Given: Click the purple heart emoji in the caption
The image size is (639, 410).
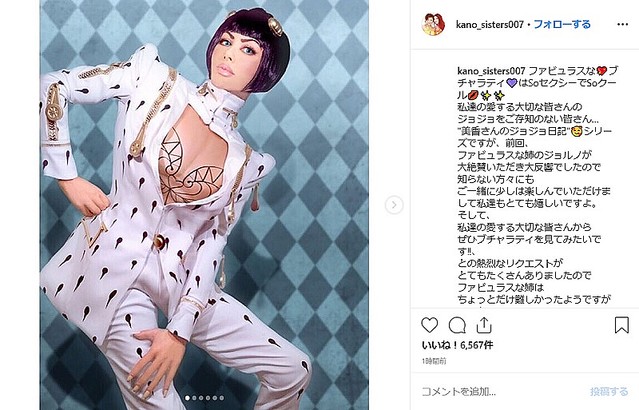Looking at the screenshot, I should [511, 83].
